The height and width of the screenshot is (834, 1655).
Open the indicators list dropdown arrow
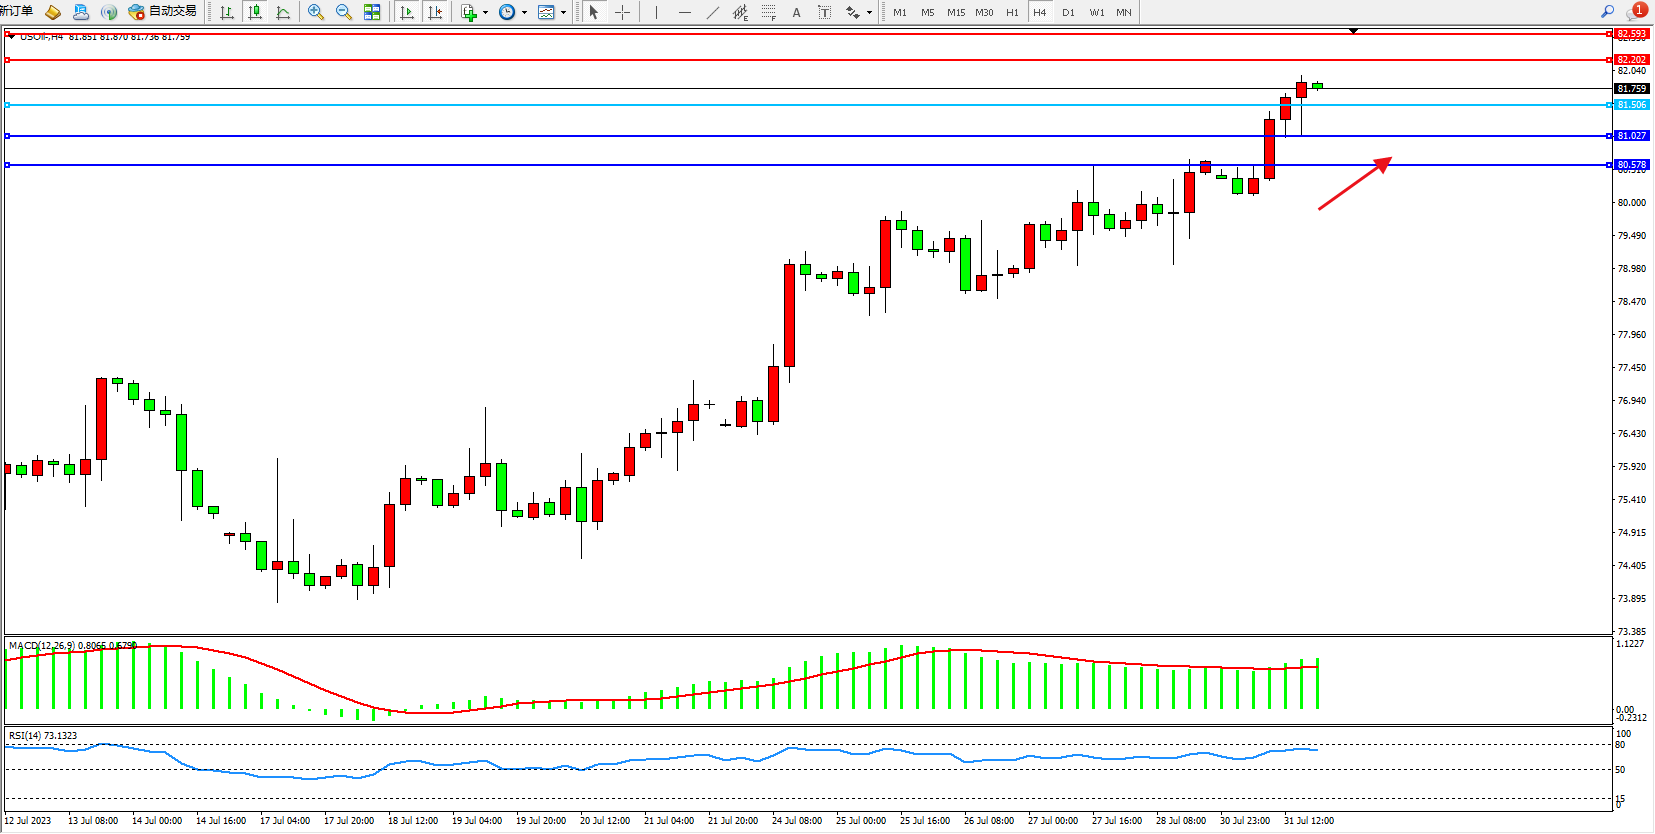(485, 13)
